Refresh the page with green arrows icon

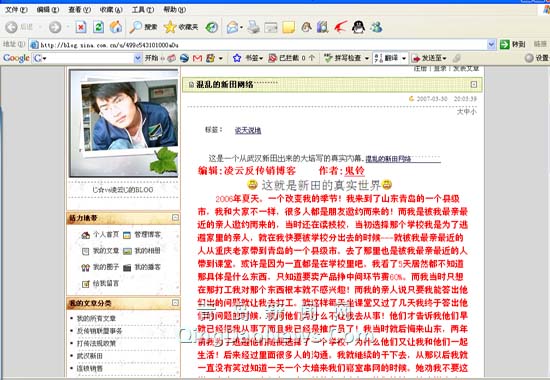point(99,27)
